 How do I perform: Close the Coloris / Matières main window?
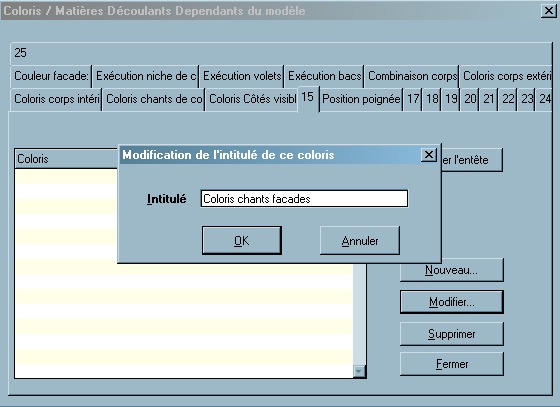549,11
